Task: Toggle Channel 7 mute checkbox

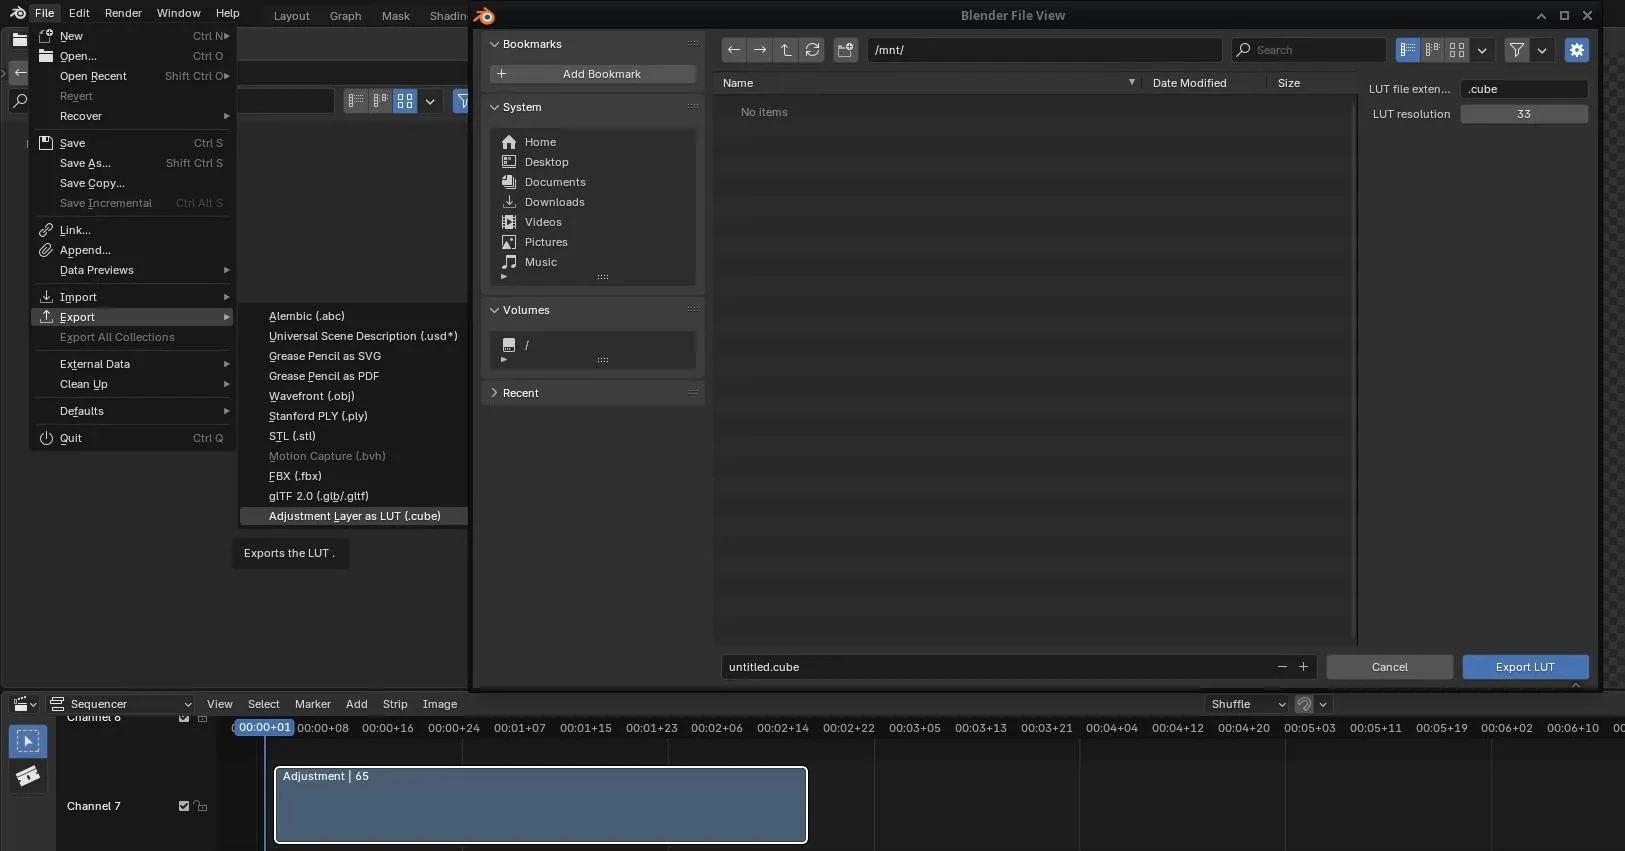Action: coord(184,806)
